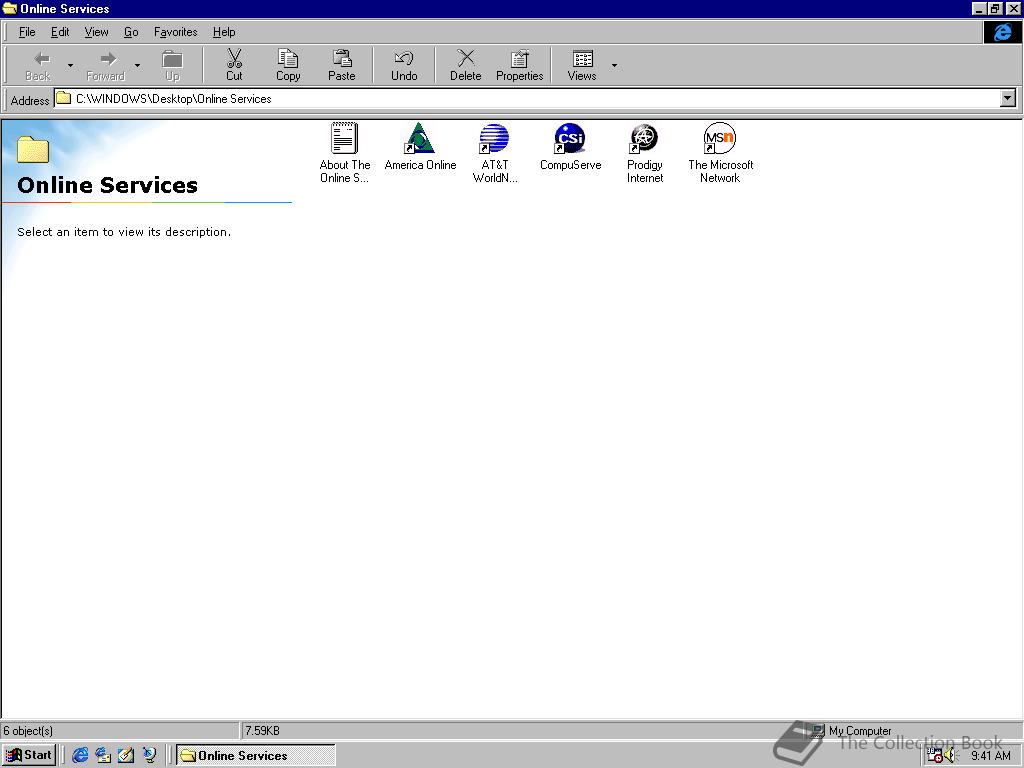Select the About The Online Services file
Screen dimensions: 1024x768
tap(344, 153)
